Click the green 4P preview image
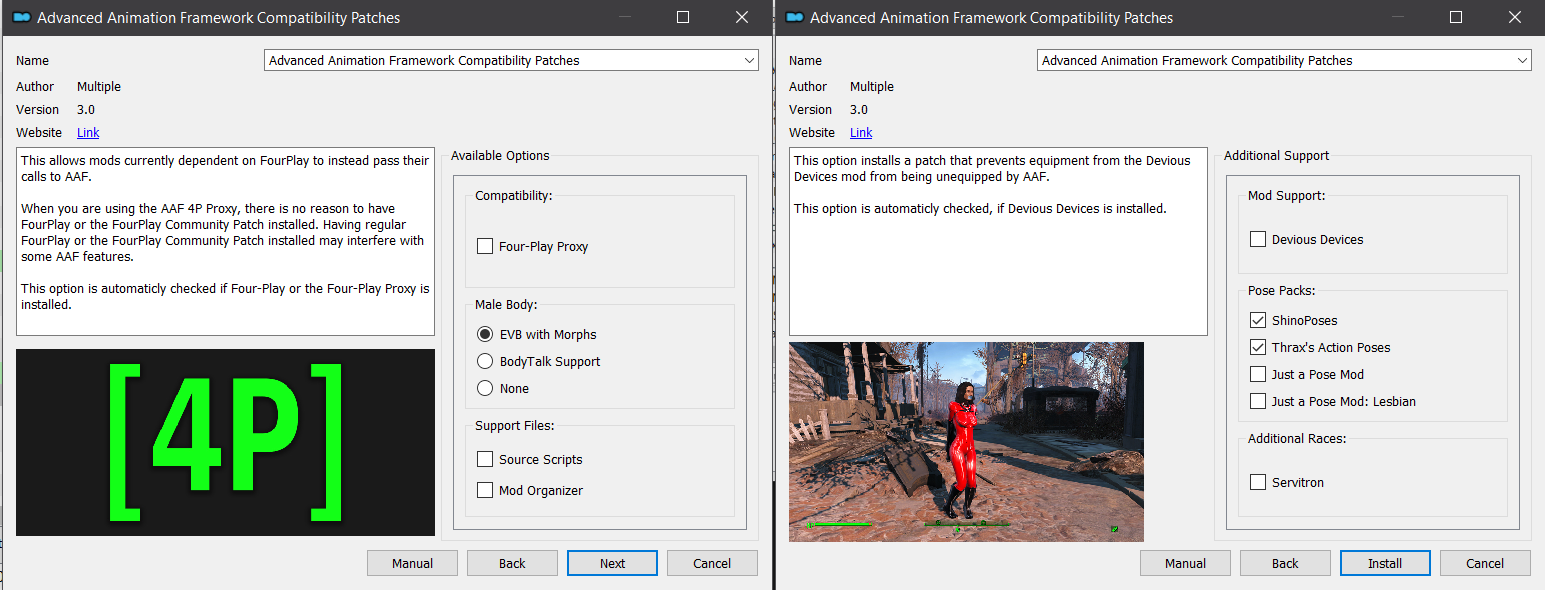1546x590 pixels. (226, 442)
